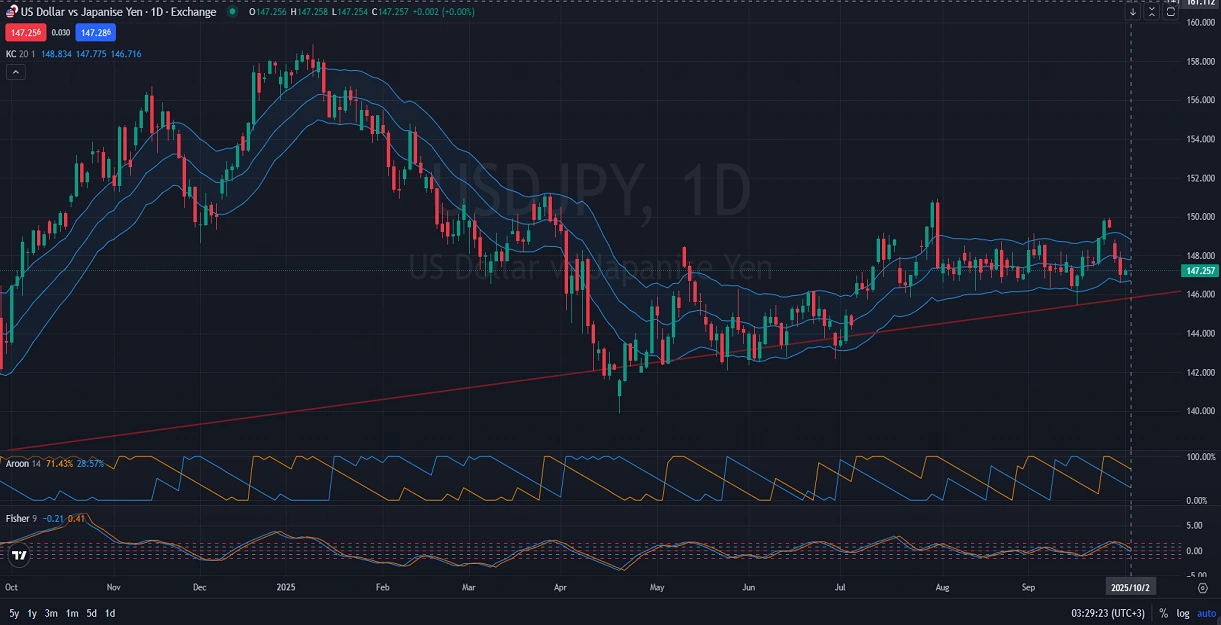
Task: Open the timezone menu via 03:29:23 (UTC+3)
Action: point(1108,613)
